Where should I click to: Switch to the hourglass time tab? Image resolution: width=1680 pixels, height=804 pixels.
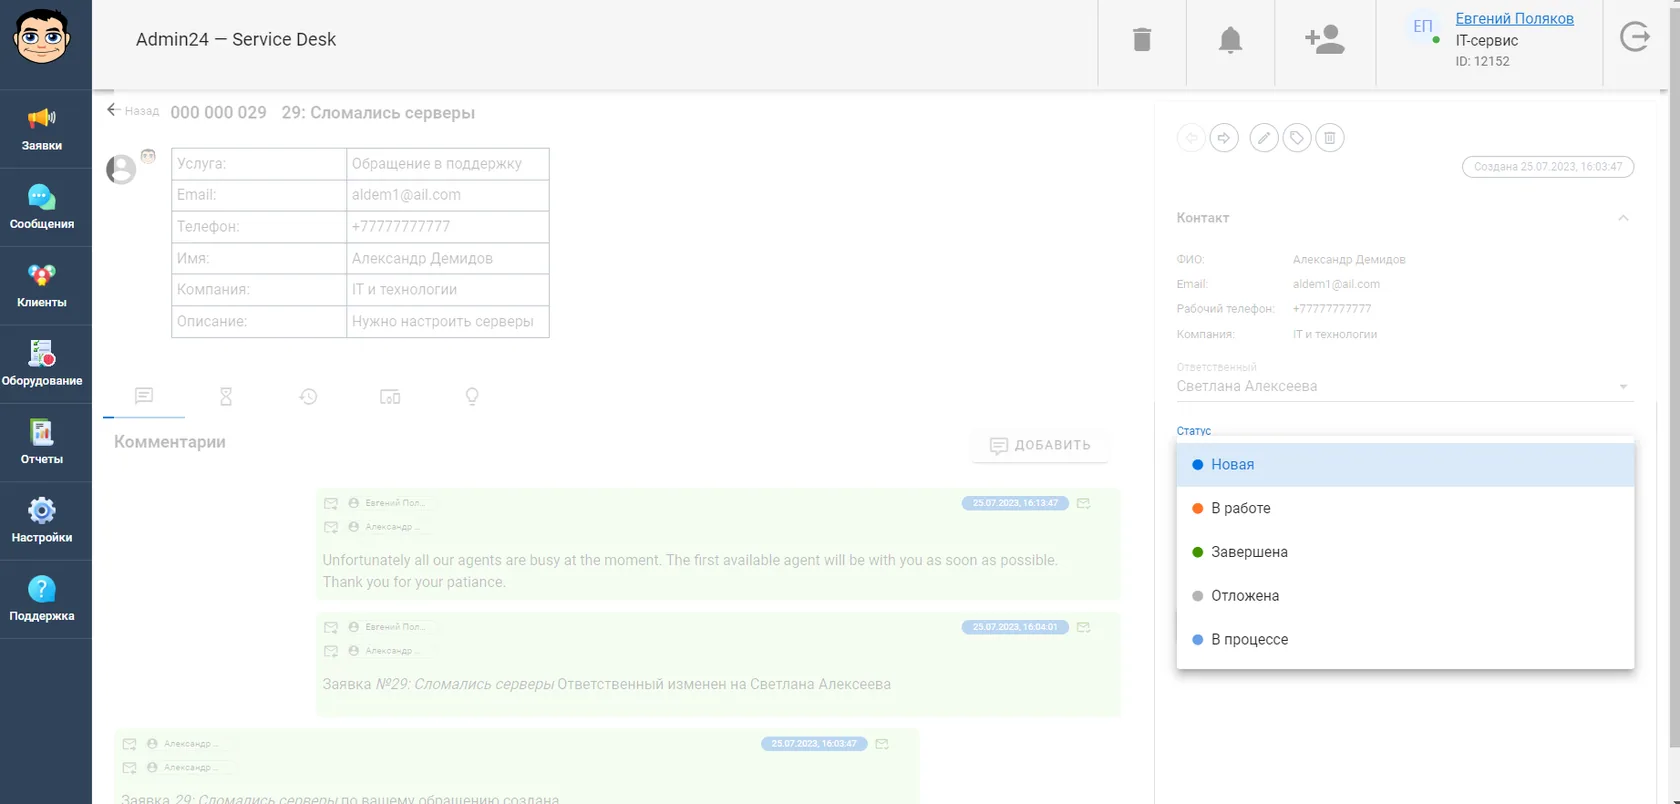click(x=226, y=397)
